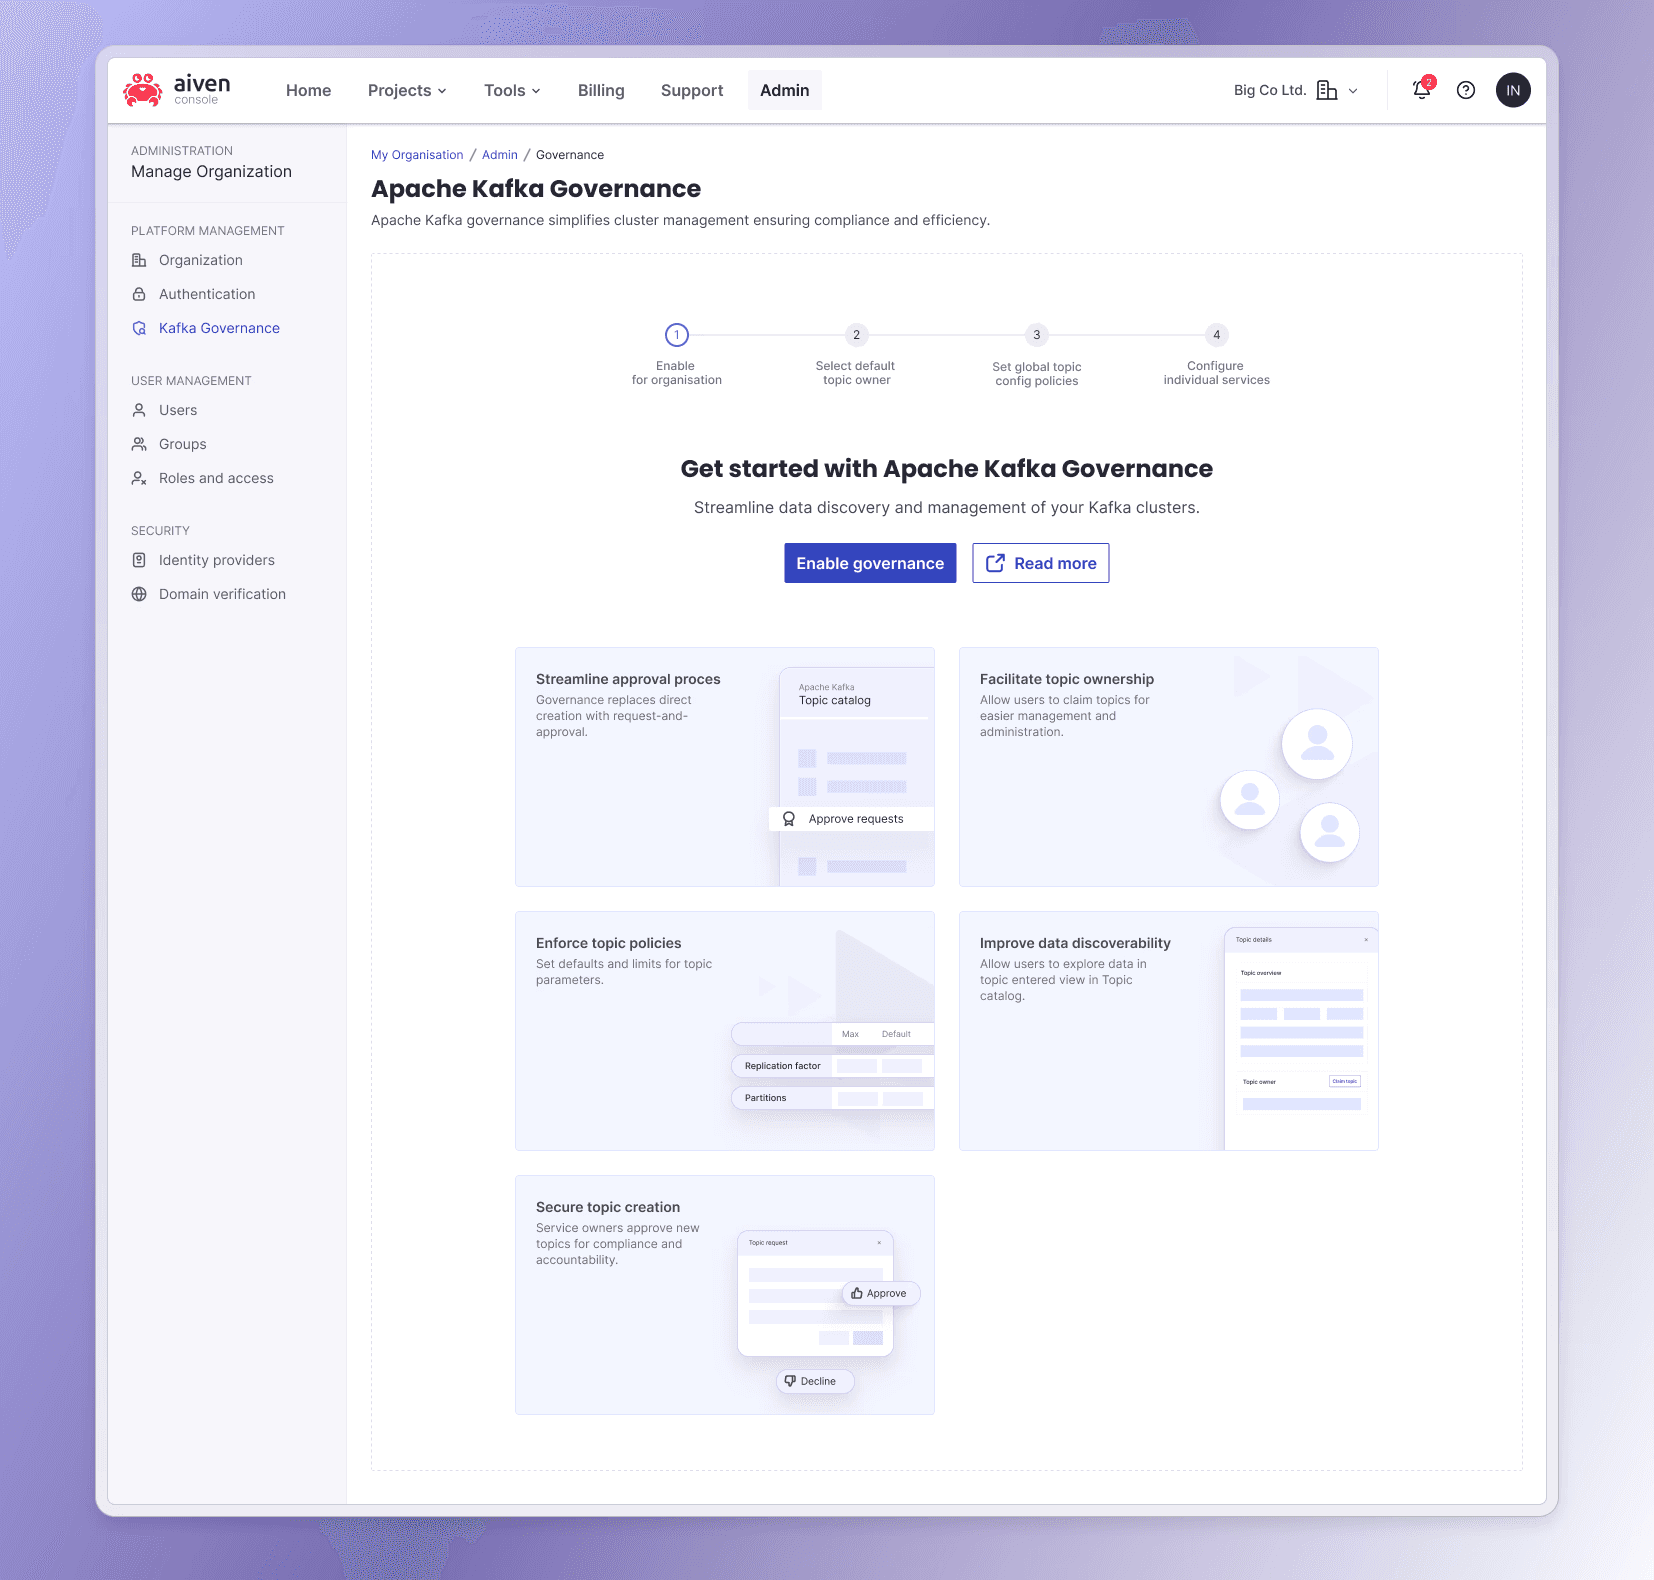Image resolution: width=1654 pixels, height=1580 pixels.
Task: Open the Support nav item
Action: [x=692, y=90]
